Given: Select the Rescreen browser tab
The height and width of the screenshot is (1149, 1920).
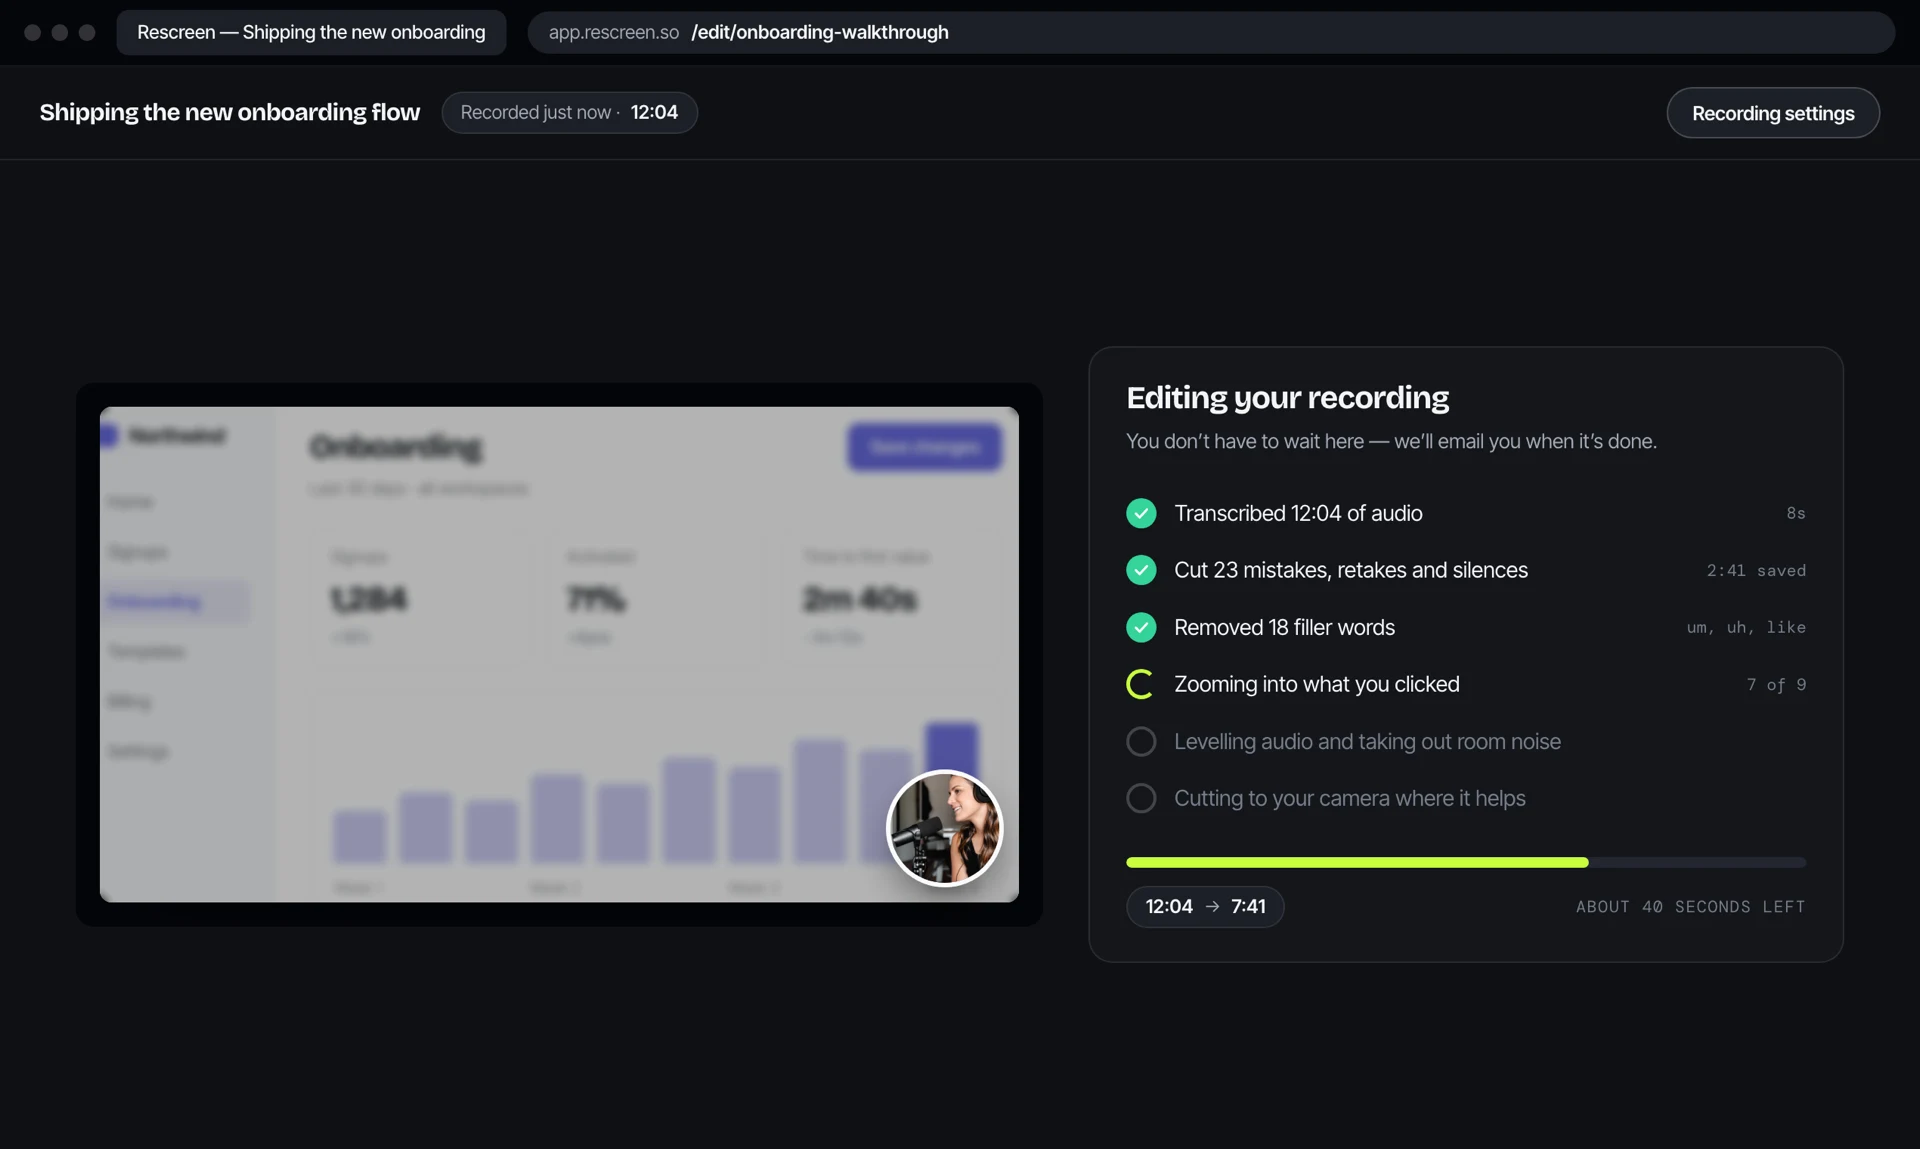Looking at the screenshot, I should (x=311, y=32).
